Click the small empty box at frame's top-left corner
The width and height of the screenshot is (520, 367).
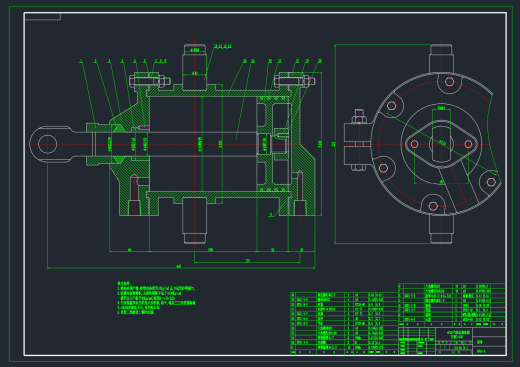[x=42, y=17]
